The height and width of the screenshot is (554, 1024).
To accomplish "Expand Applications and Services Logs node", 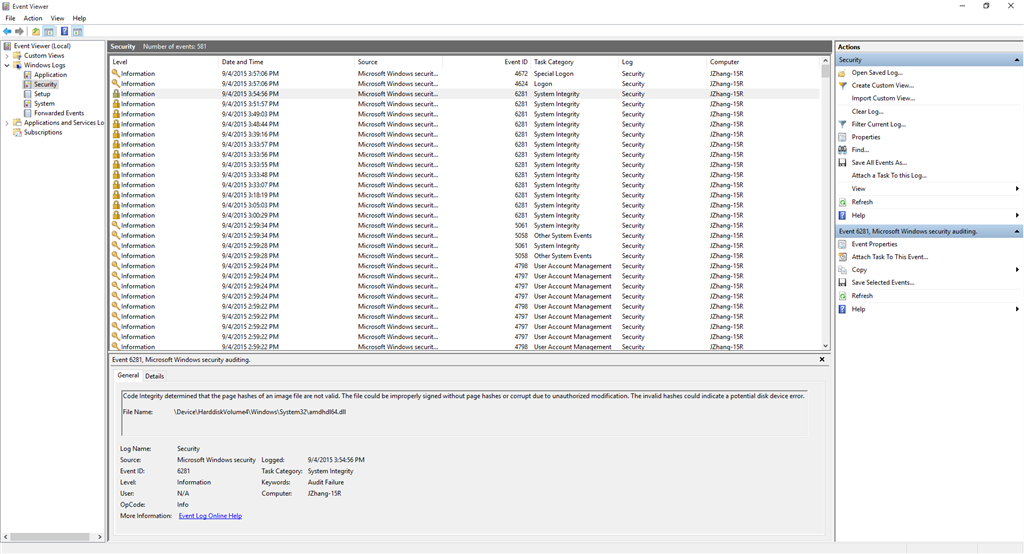I will pyautogui.click(x=7, y=123).
